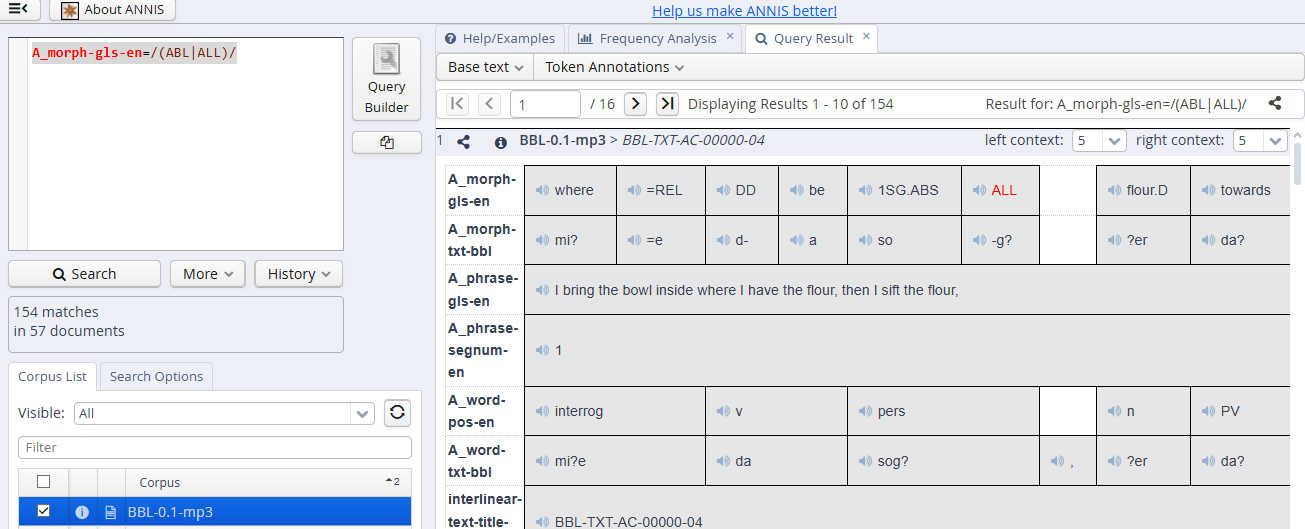Refresh the corpus list
1305x529 pixels.
tap(397, 413)
